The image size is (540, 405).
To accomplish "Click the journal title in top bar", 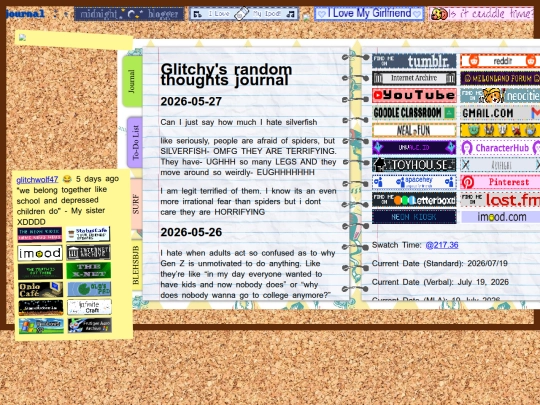I will click(x=25, y=14).
